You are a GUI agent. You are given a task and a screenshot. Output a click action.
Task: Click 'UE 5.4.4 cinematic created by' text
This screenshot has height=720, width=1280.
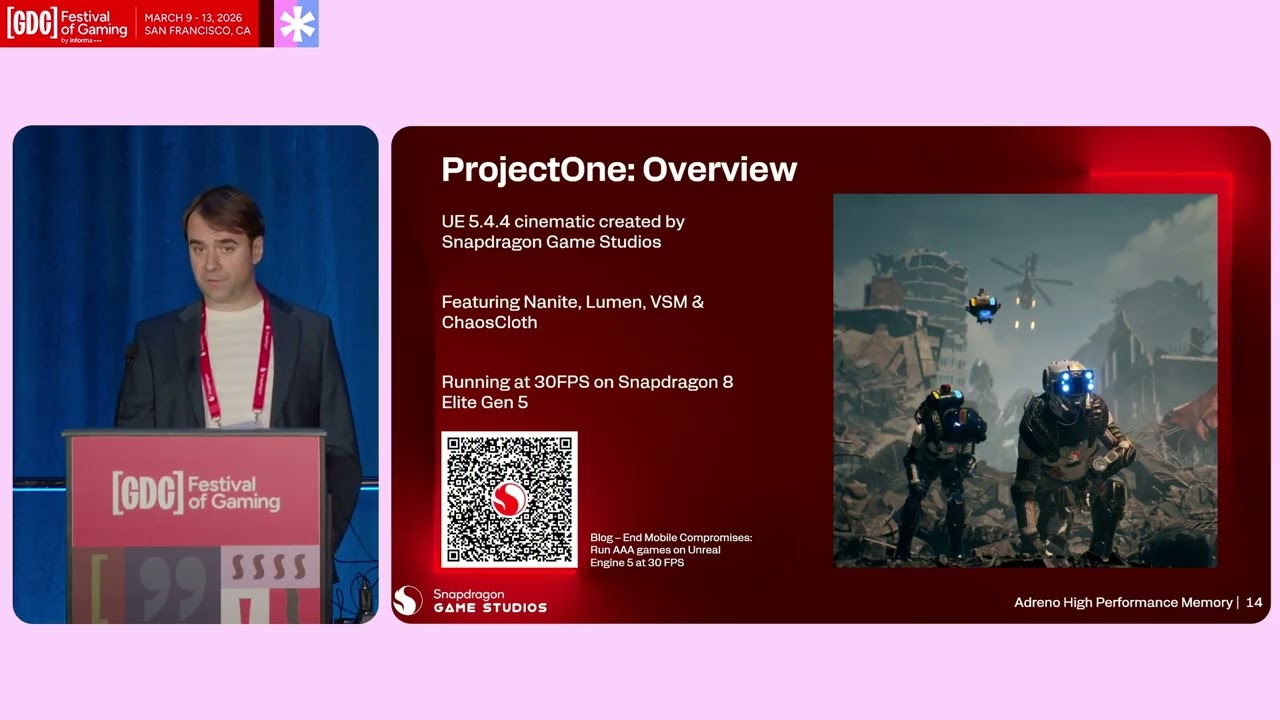[563, 221]
